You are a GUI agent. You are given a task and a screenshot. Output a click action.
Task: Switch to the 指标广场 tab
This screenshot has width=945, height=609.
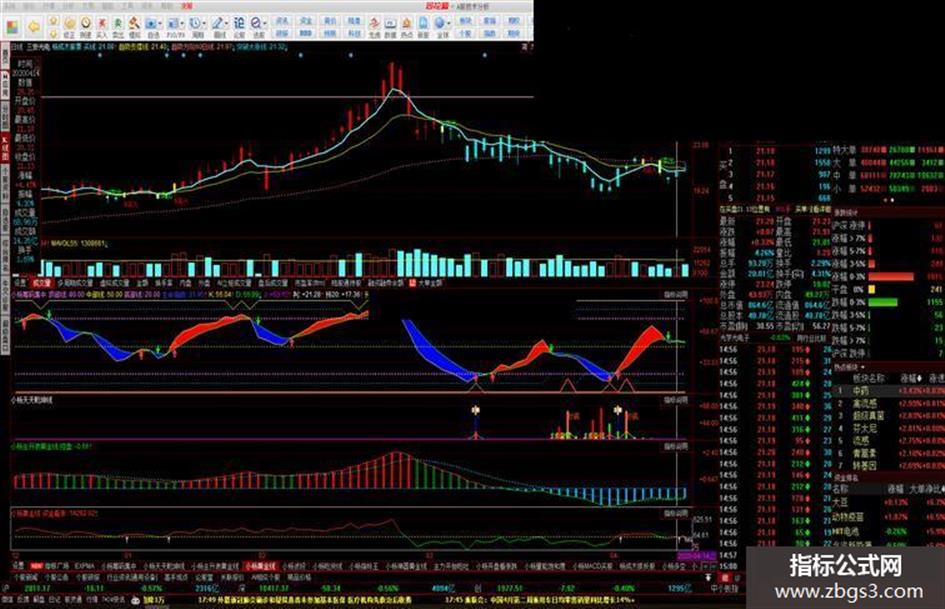tap(57, 566)
